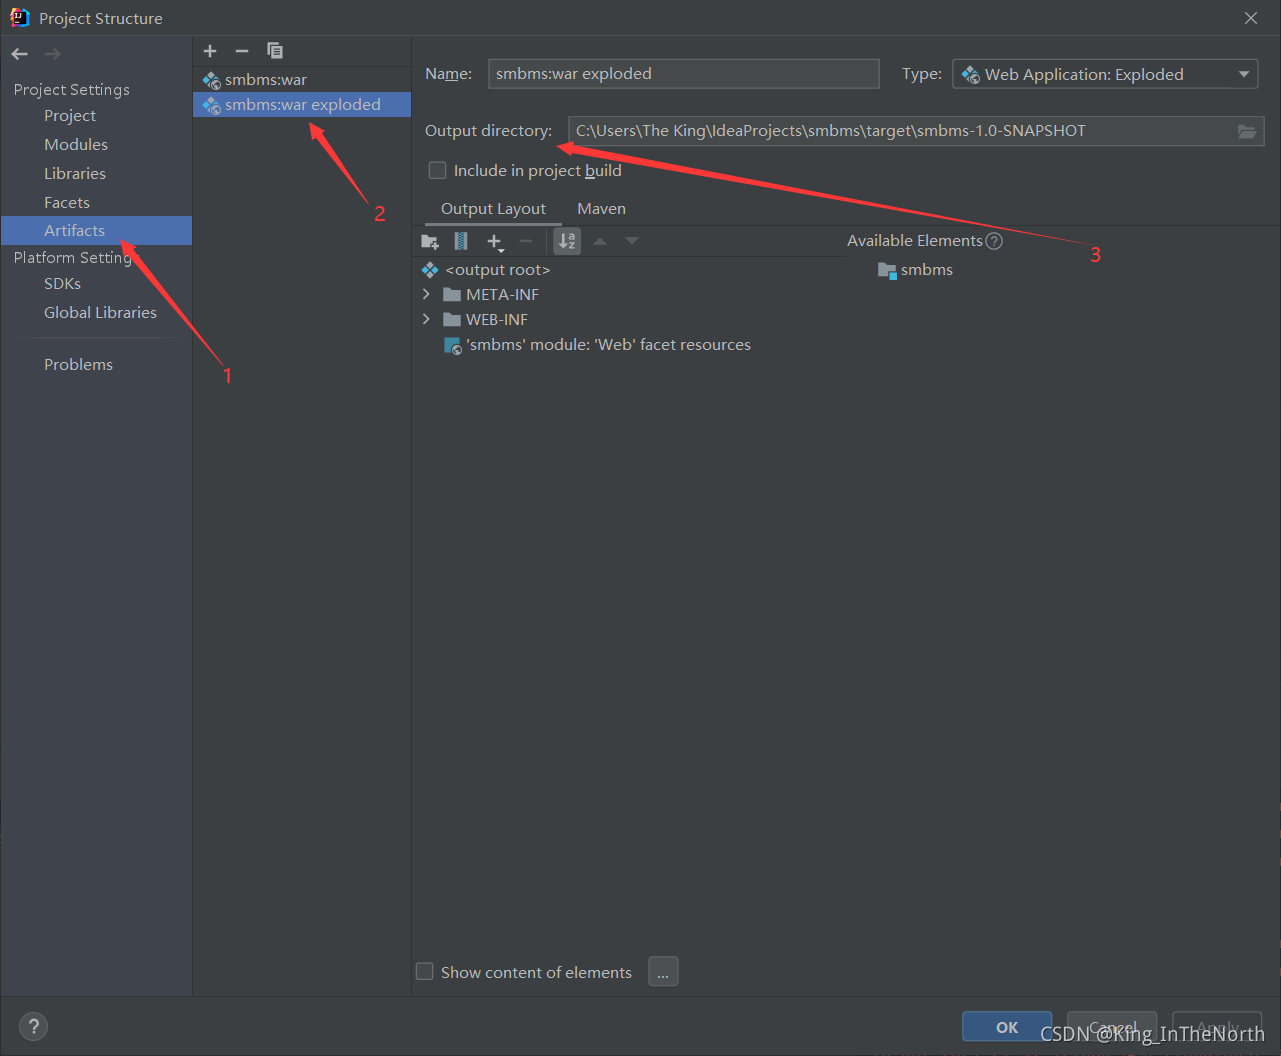This screenshot has height=1056, width=1281.
Task: Move element down arrow icon
Action: point(632,241)
